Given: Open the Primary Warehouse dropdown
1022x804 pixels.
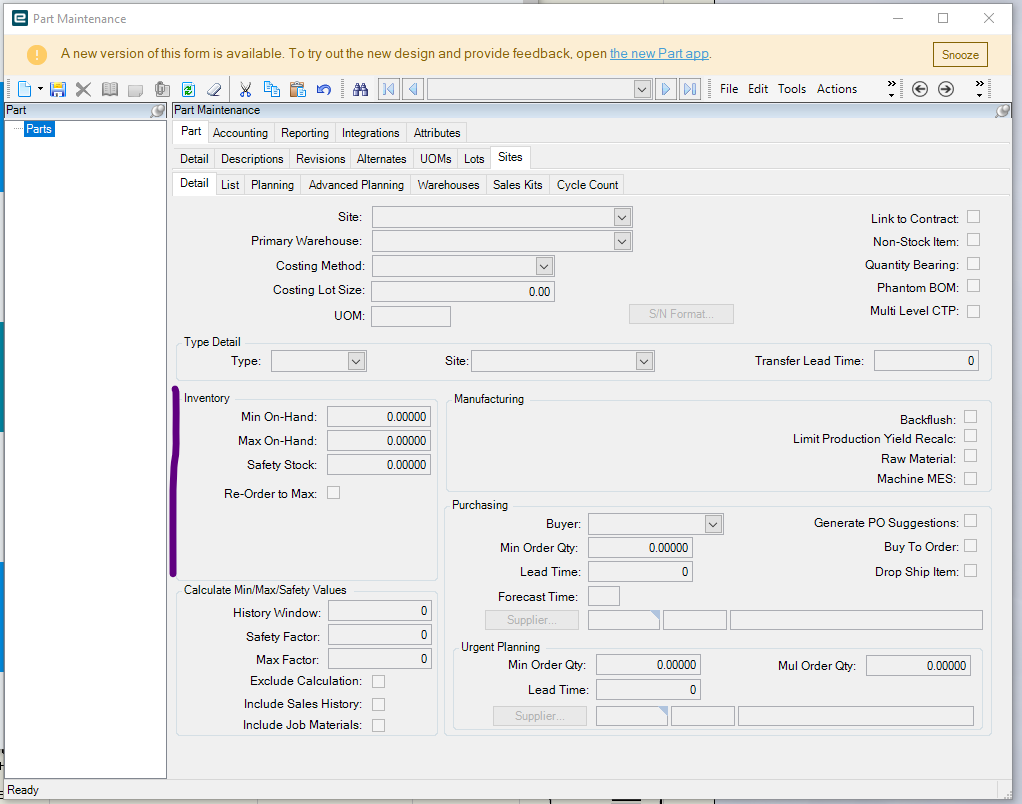Looking at the screenshot, I should click(622, 241).
